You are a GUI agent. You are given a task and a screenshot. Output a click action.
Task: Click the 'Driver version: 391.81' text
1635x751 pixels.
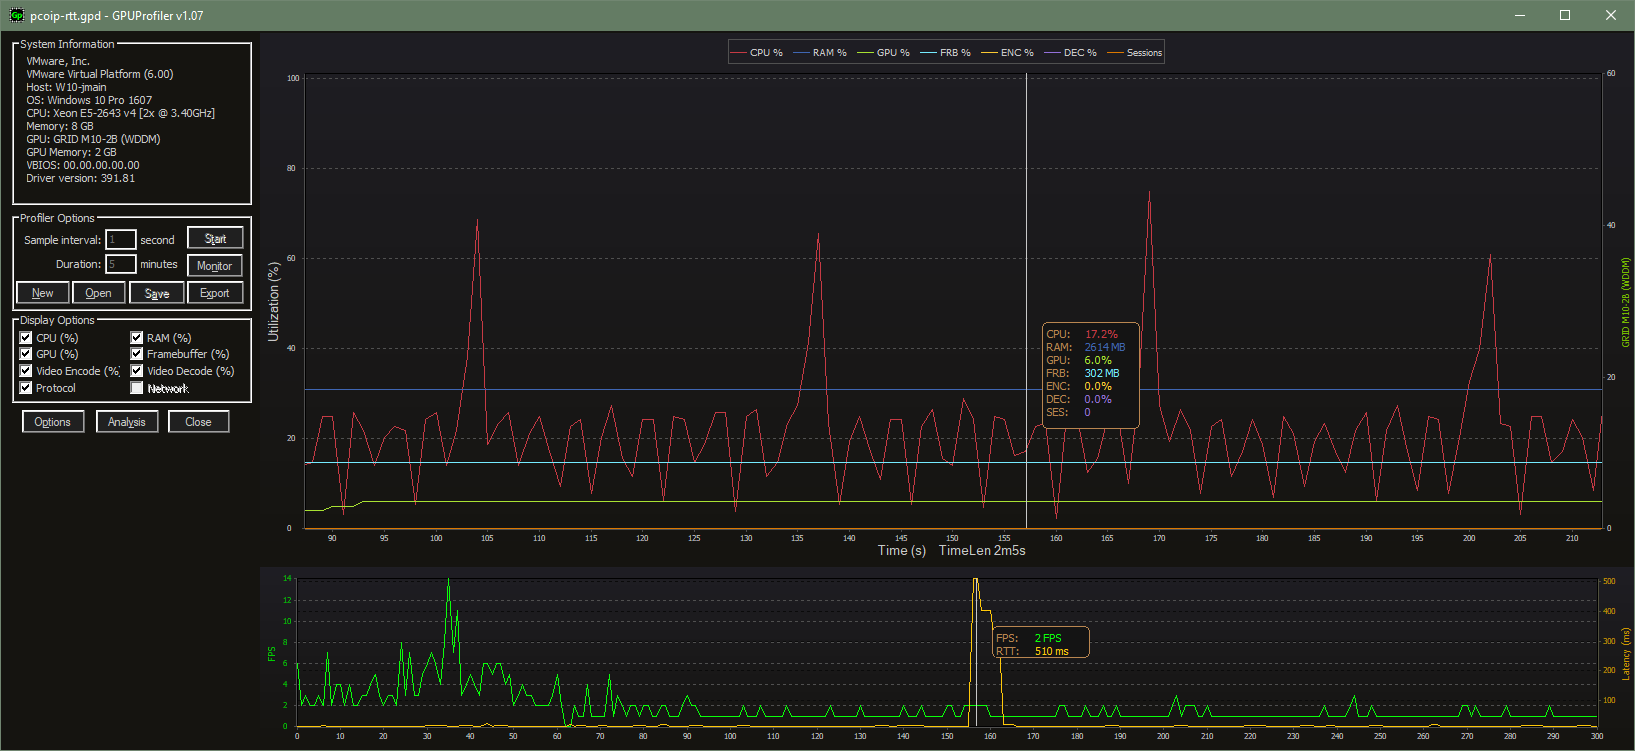coord(80,178)
